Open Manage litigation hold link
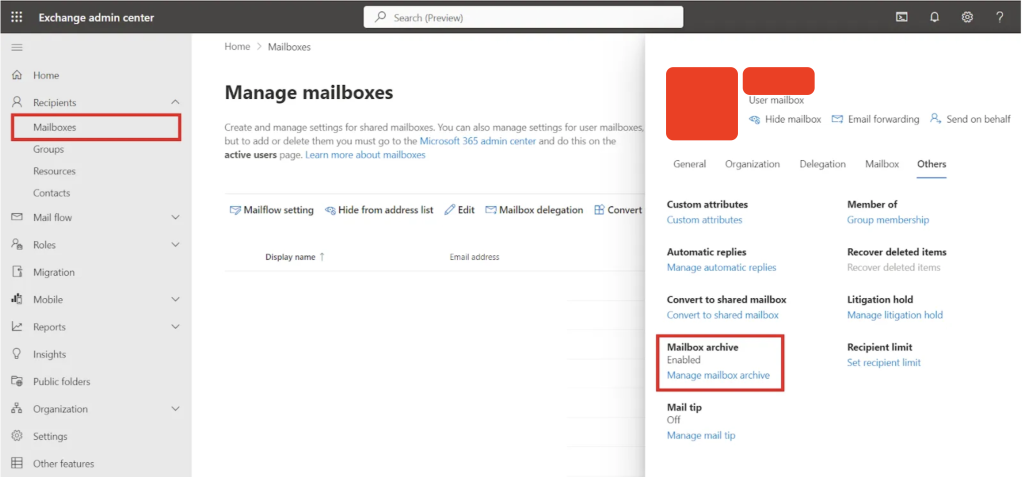This screenshot has width=1024, height=477. 894,315
